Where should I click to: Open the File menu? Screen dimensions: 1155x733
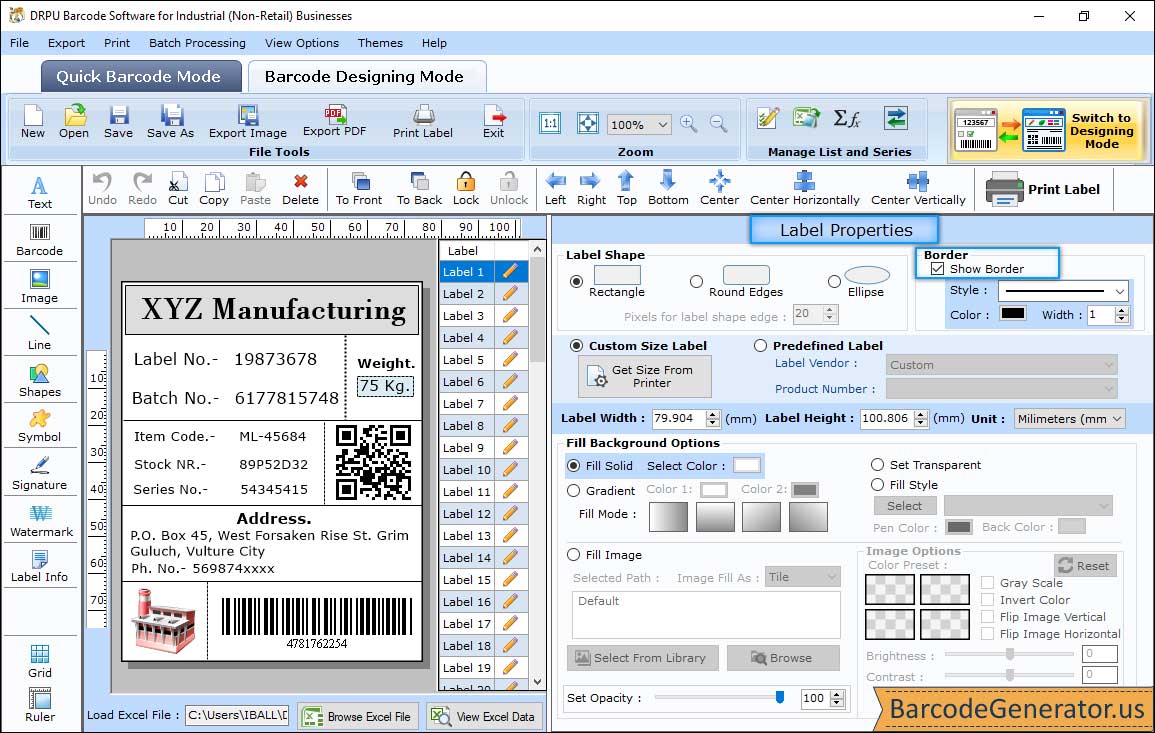20,43
